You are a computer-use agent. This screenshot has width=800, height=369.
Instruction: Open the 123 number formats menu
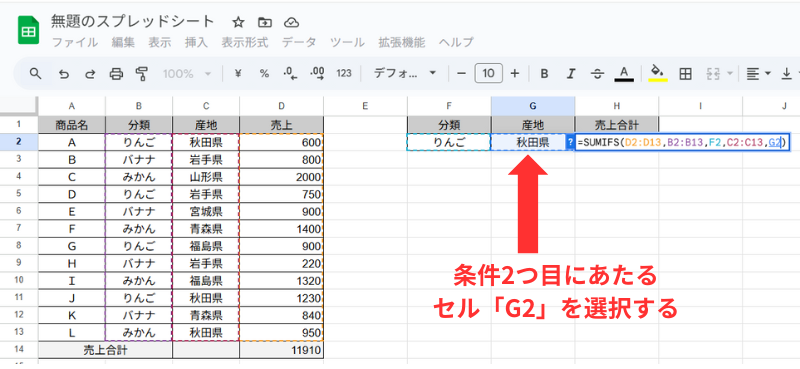point(344,73)
